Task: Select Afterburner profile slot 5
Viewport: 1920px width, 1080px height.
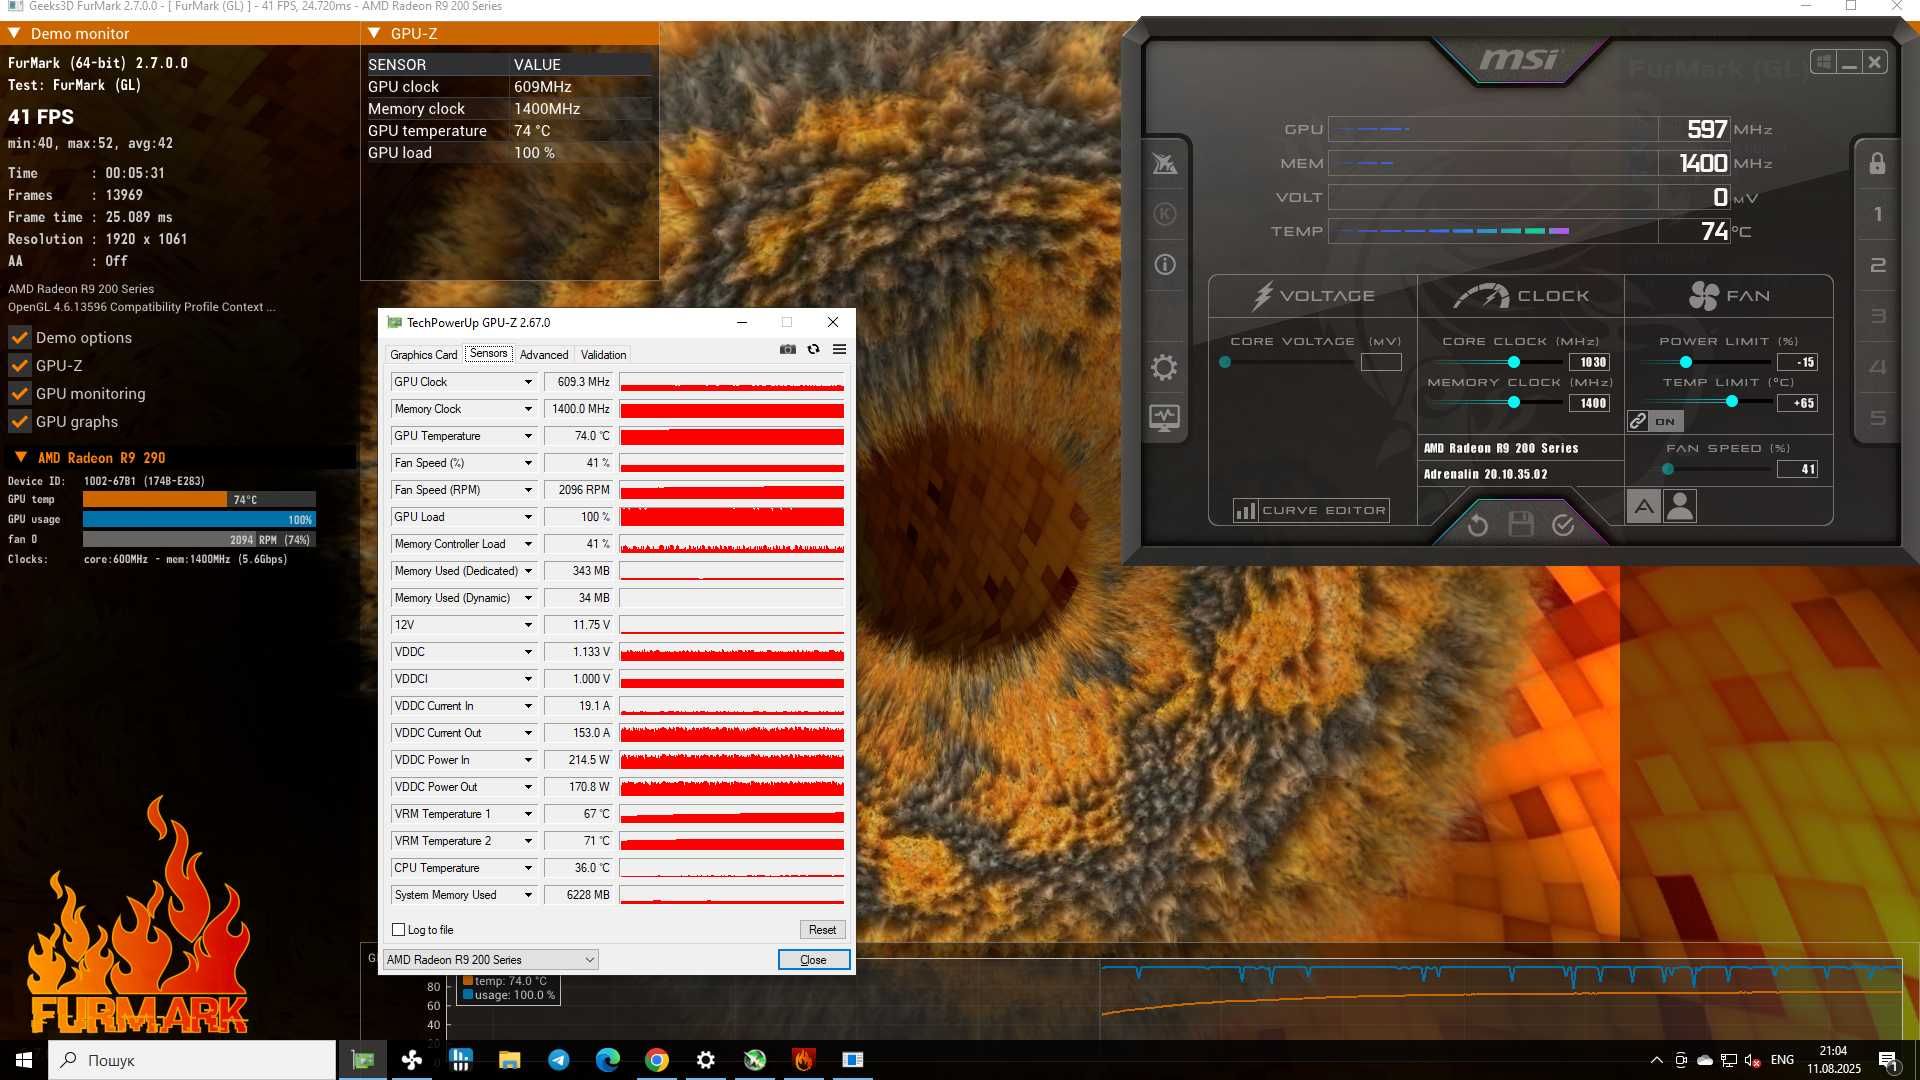Action: (1877, 418)
